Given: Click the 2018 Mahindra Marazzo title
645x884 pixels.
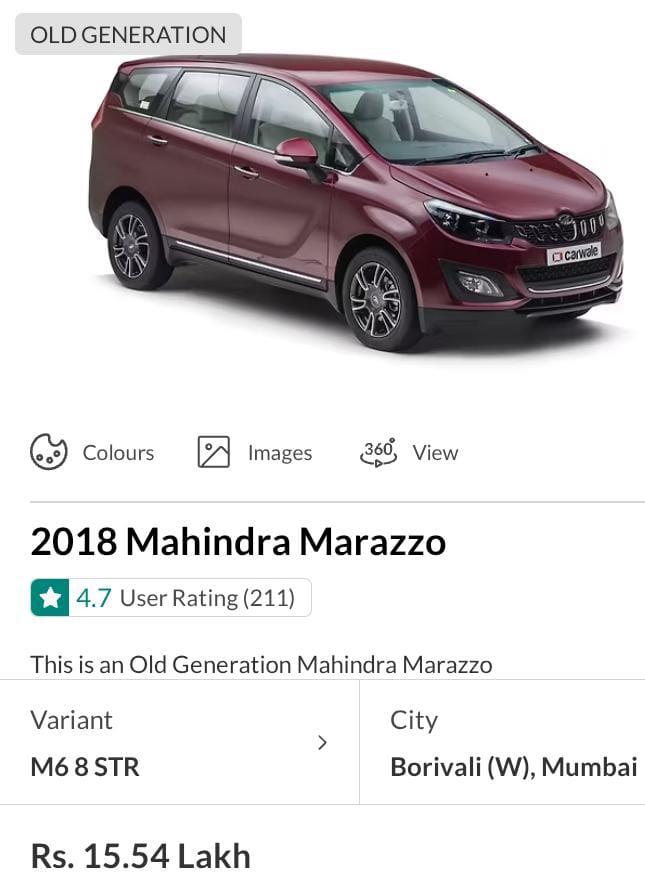Looking at the screenshot, I should coord(238,542).
